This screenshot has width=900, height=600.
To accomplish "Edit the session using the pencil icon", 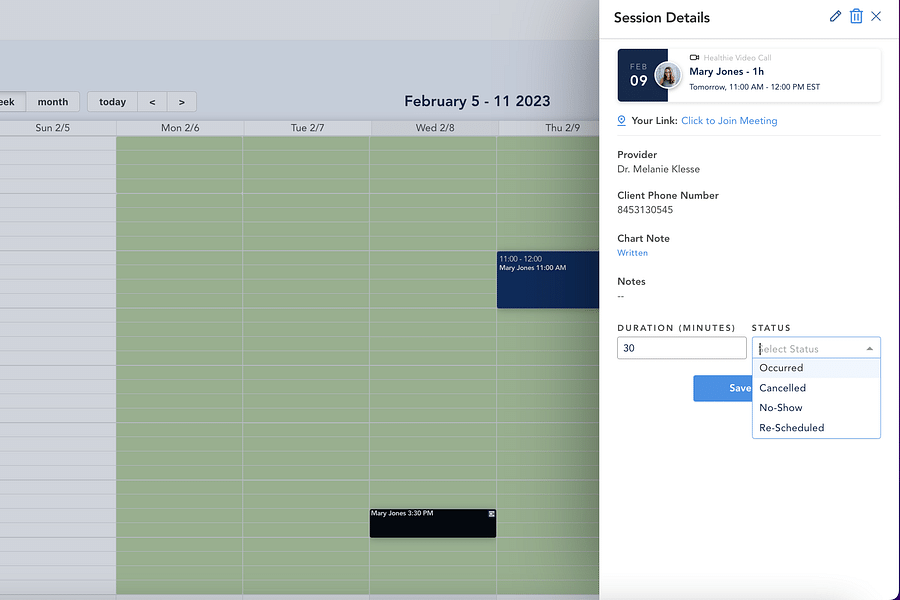I will [x=835, y=16].
